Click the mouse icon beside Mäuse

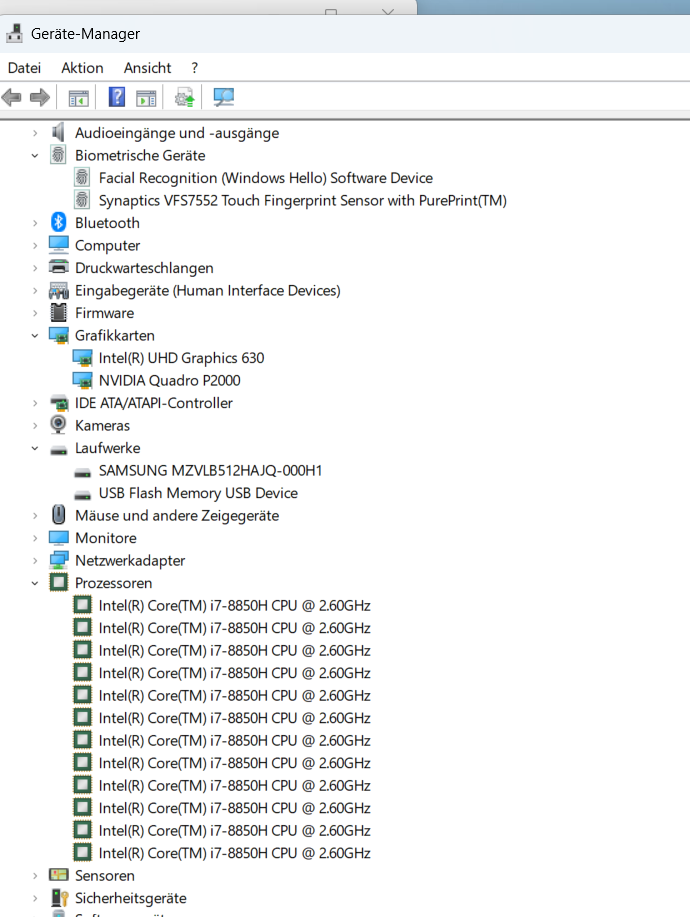[x=58, y=515]
